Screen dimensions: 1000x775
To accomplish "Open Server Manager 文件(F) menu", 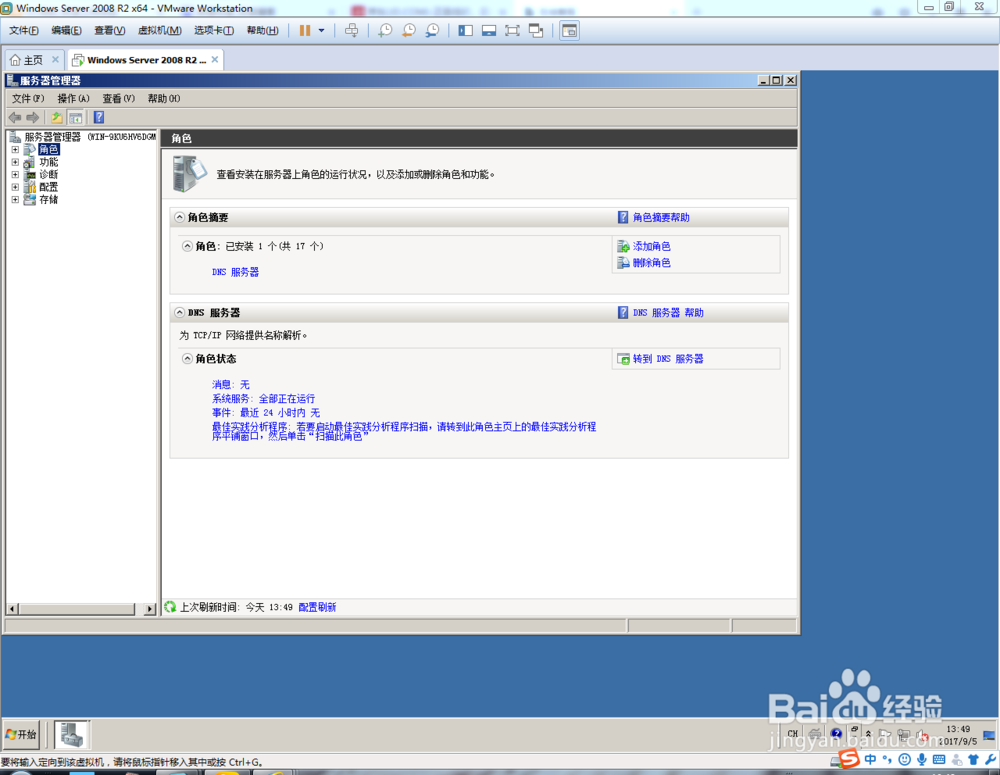I will tap(28, 98).
